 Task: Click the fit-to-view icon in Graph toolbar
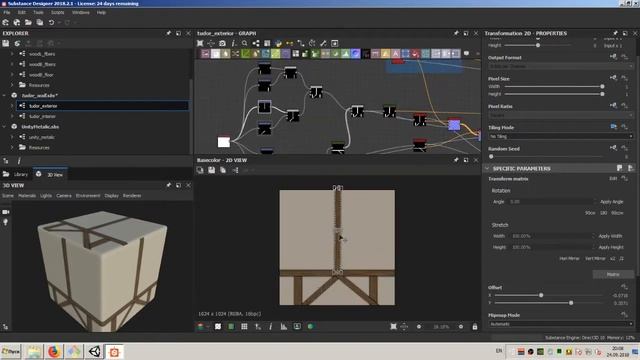pos(200,43)
